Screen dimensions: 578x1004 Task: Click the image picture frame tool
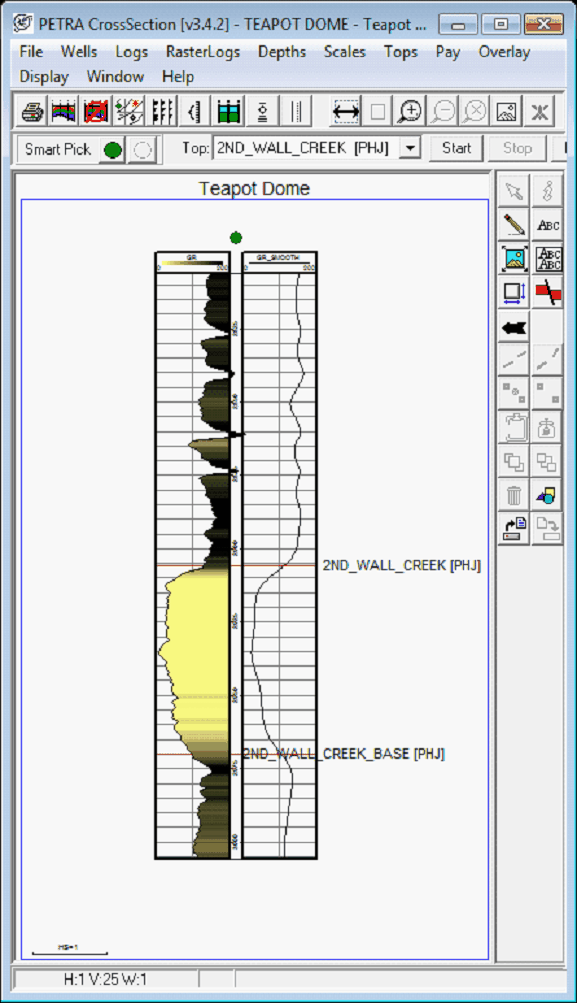tap(514, 258)
